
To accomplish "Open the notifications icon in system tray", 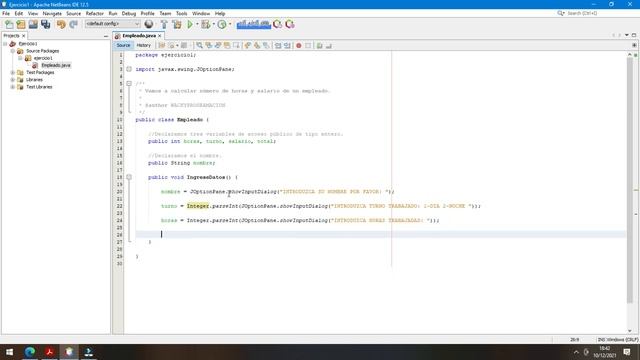I will tap(627, 352).
